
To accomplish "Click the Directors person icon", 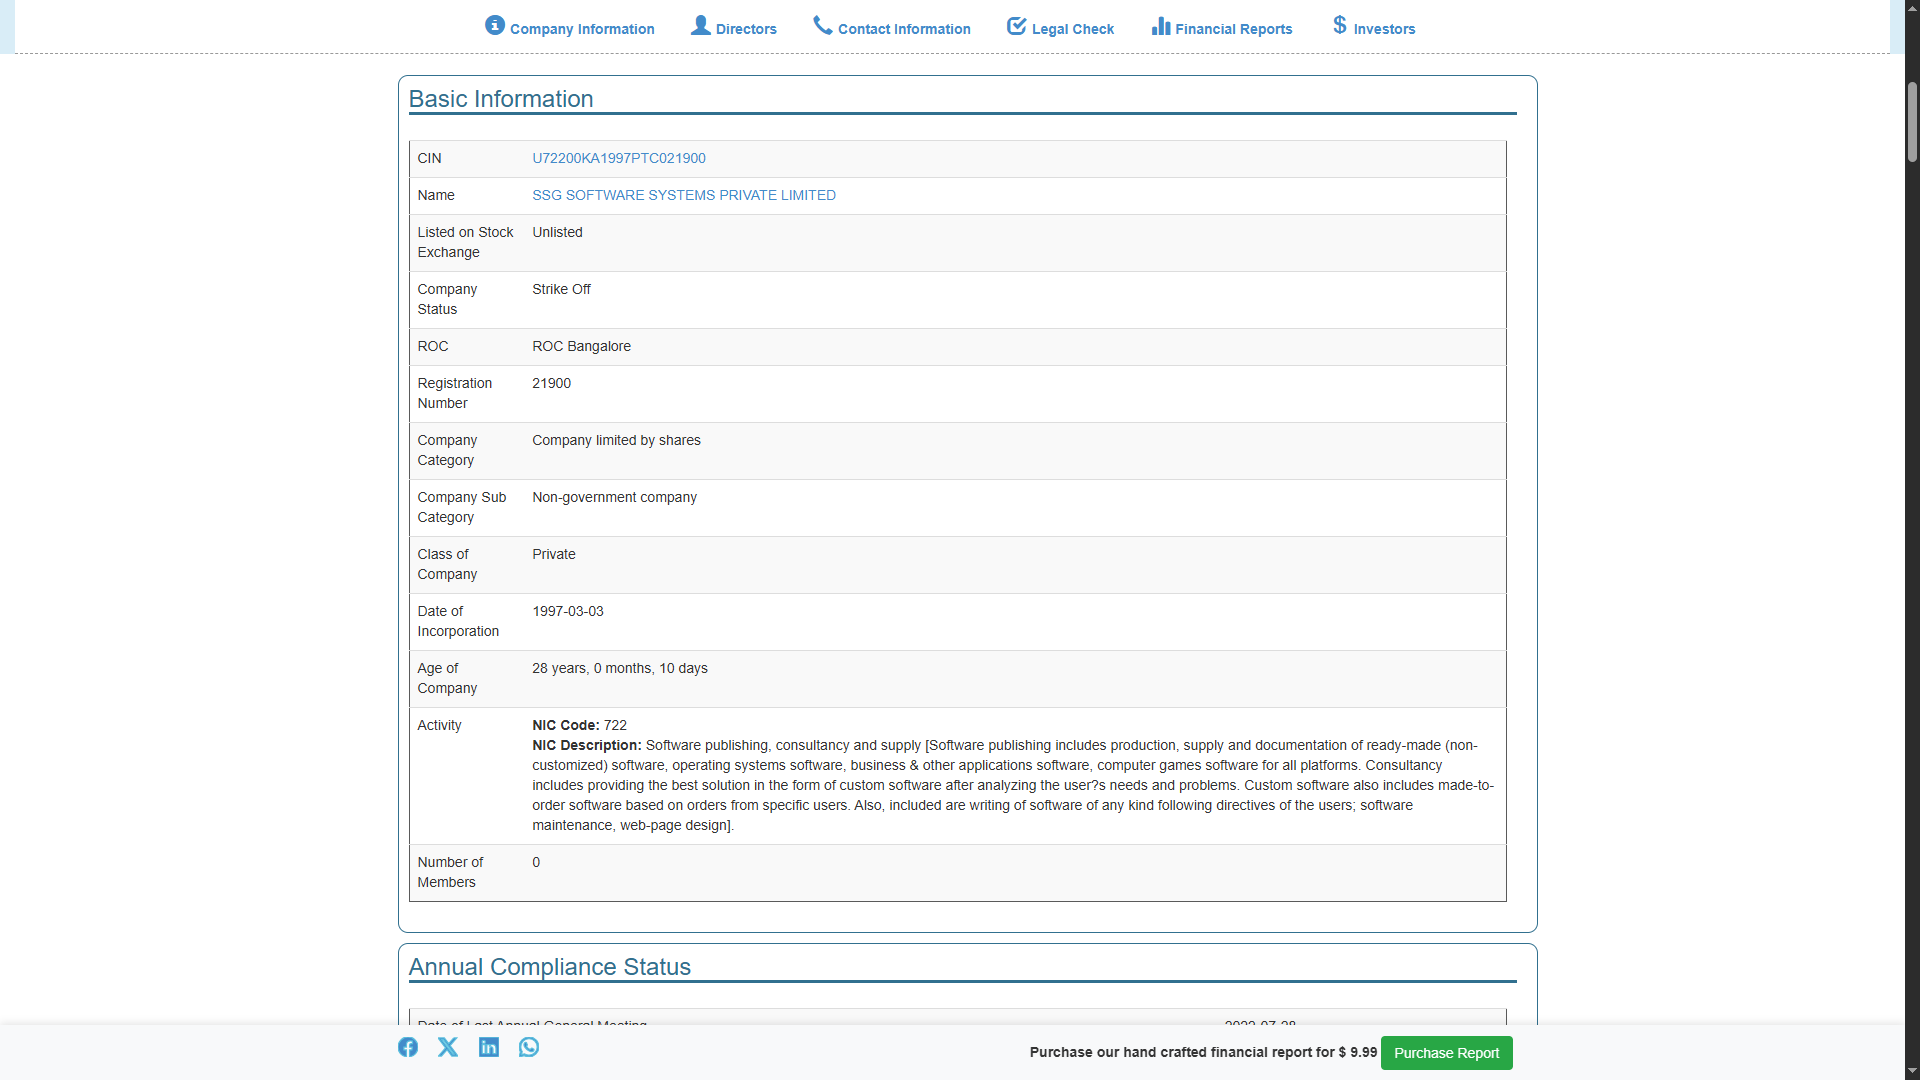I will point(701,25).
